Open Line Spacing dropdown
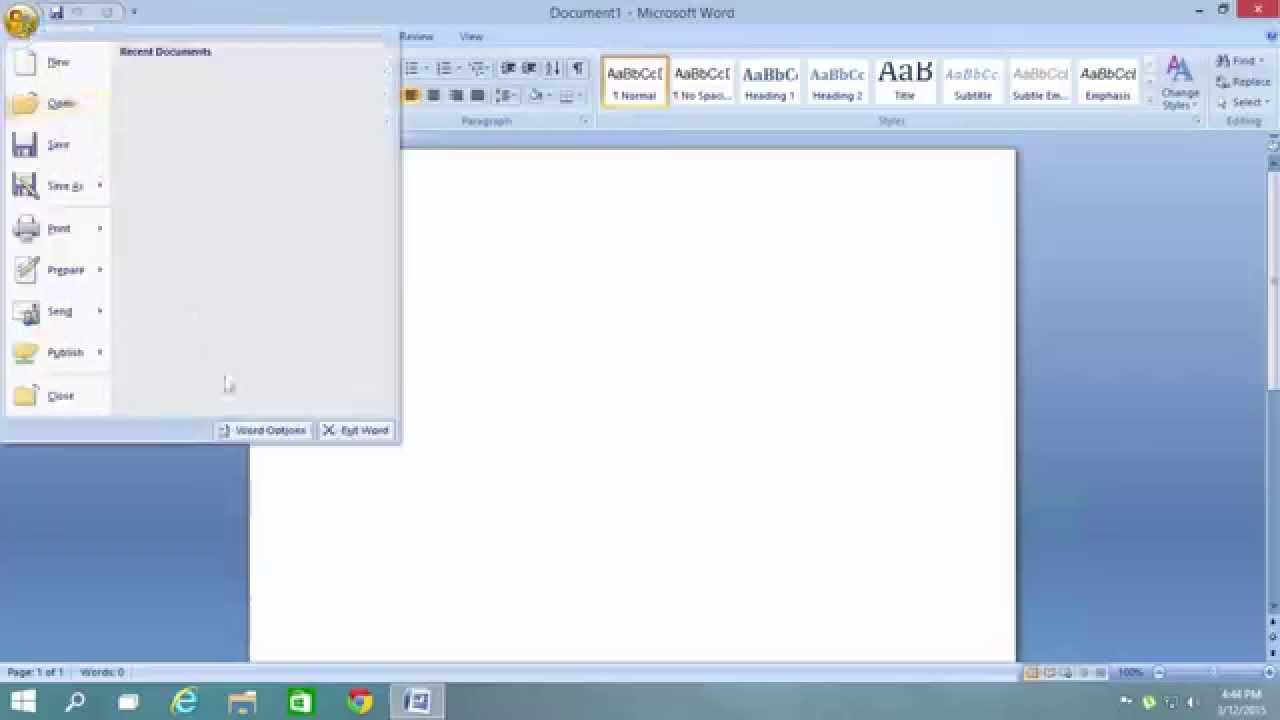Screen dimensions: 1280x720 coord(505,96)
